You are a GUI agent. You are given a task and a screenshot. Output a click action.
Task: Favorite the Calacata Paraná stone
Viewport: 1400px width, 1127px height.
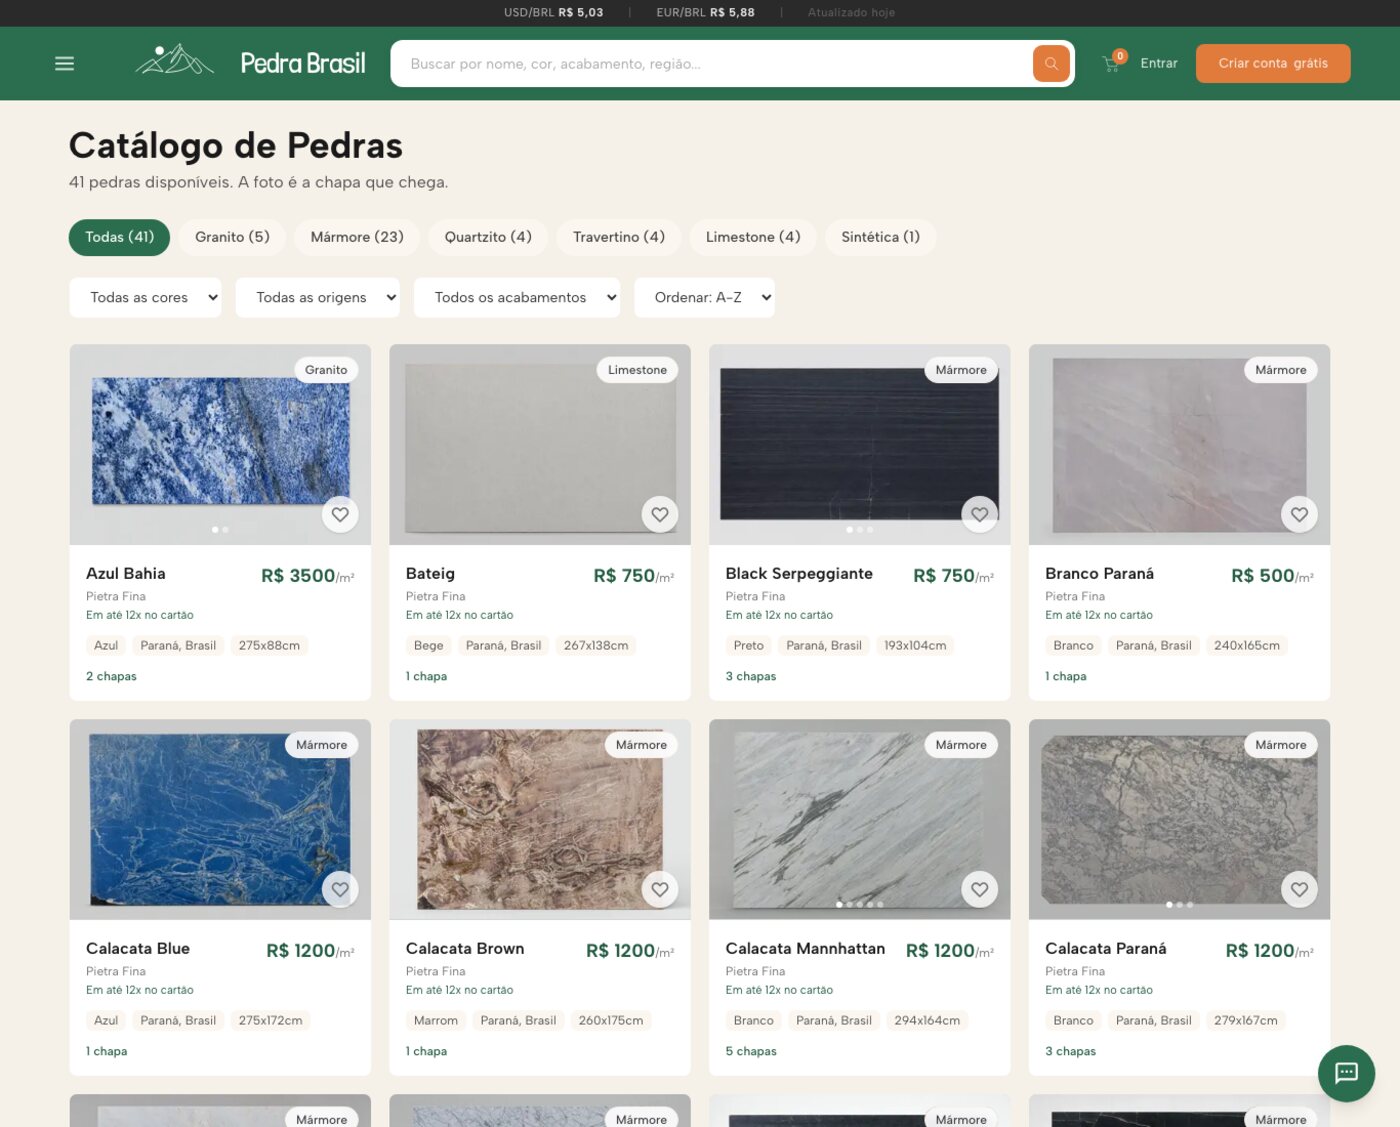coord(1299,889)
